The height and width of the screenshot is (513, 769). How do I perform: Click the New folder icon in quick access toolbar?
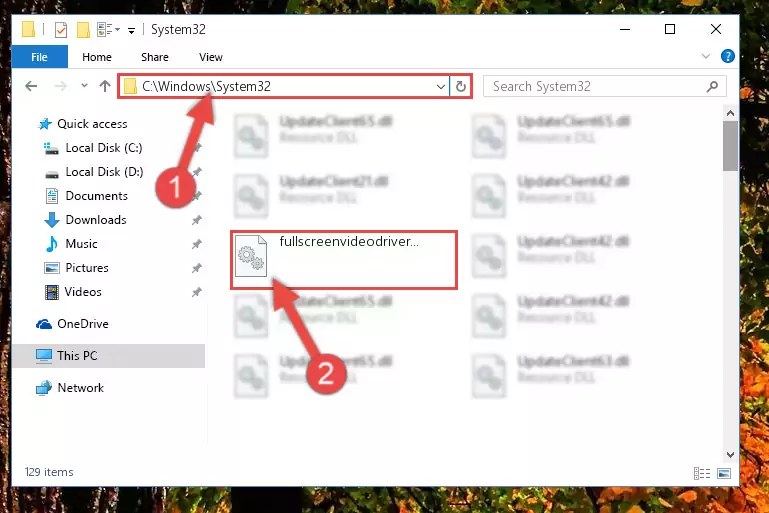coord(83,30)
